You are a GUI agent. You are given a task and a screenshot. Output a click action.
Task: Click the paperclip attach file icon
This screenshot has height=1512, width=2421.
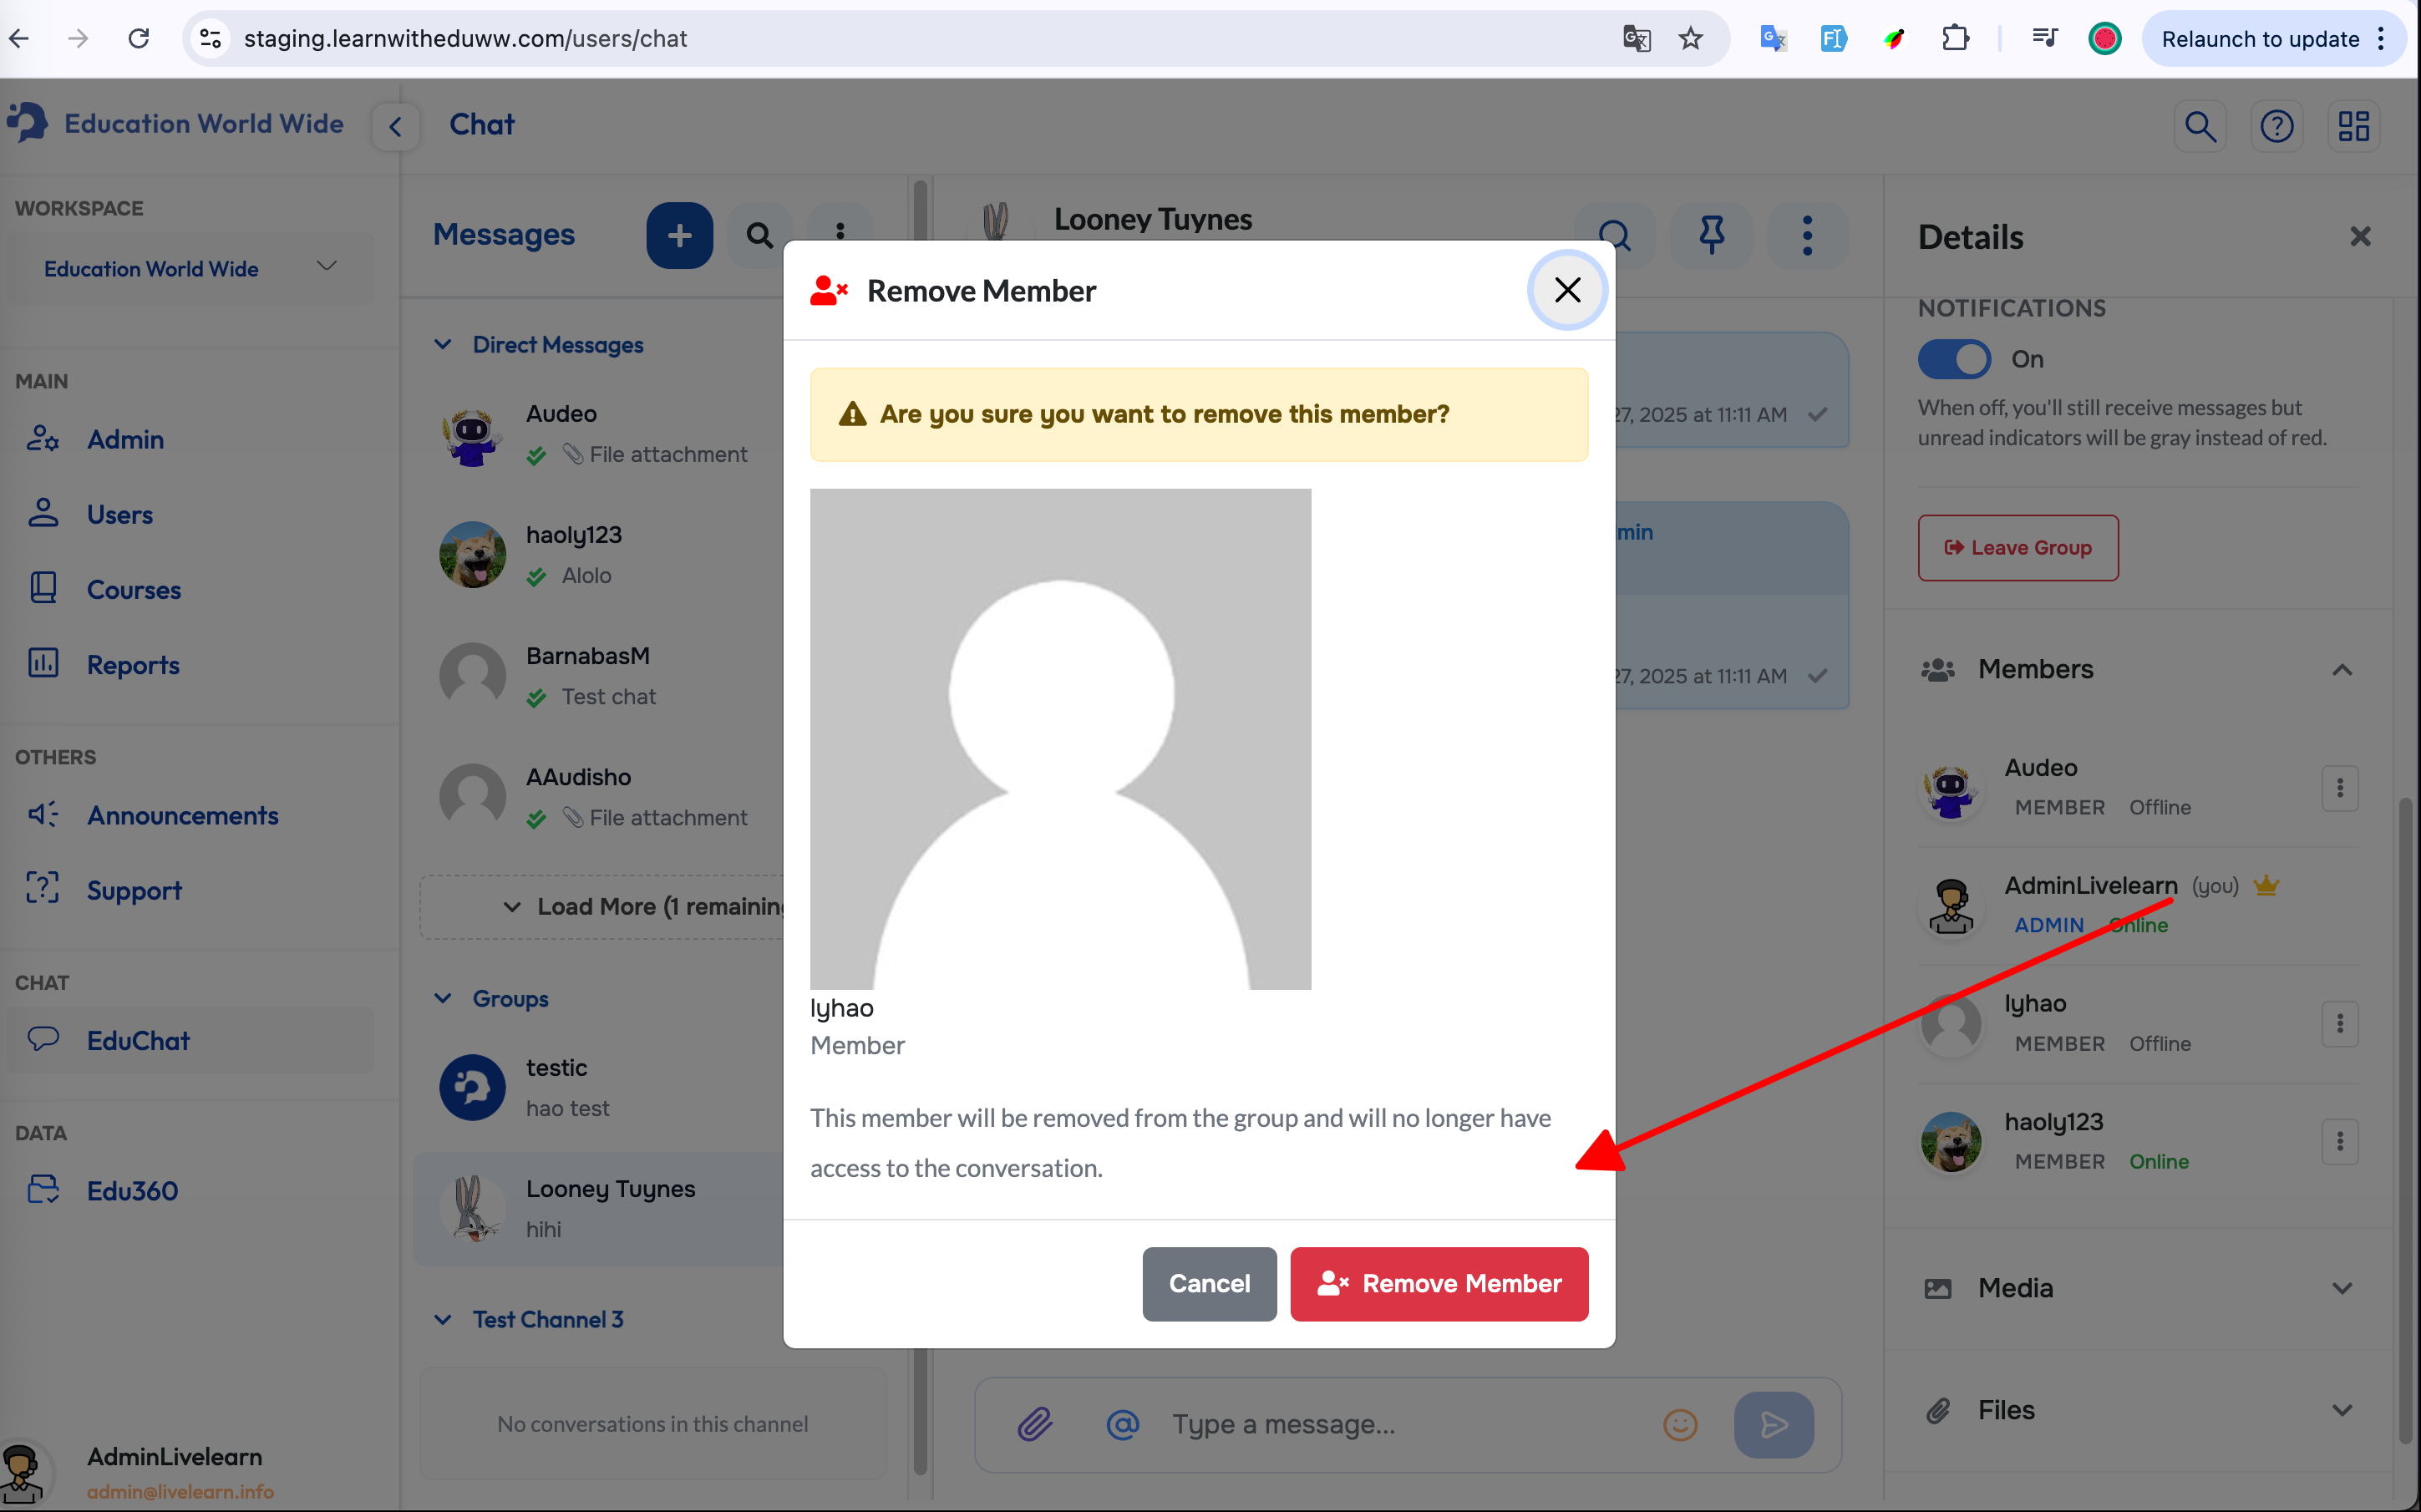pos(1035,1423)
